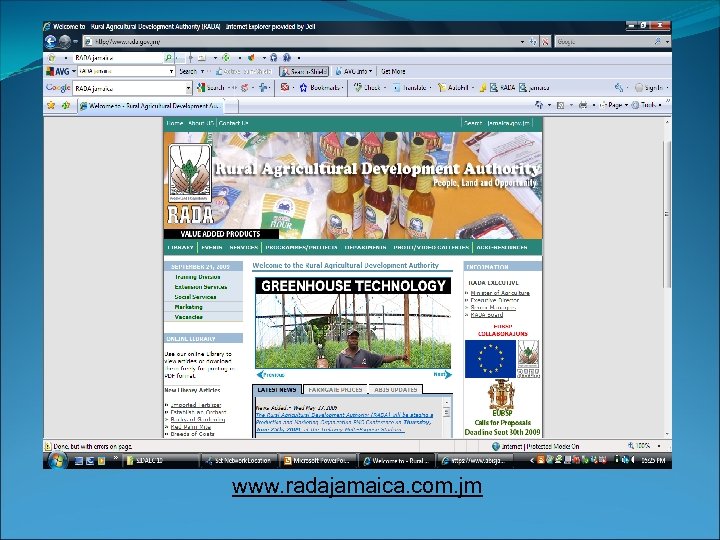Click the Refresh icon beside address bar
Screen dimensions: 720x540
pyautogui.click(x=533, y=42)
